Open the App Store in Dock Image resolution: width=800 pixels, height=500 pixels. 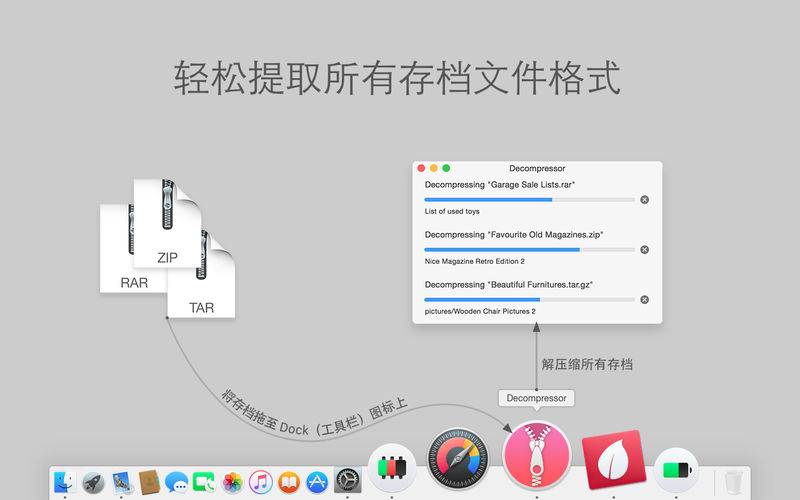[x=317, y=482]
